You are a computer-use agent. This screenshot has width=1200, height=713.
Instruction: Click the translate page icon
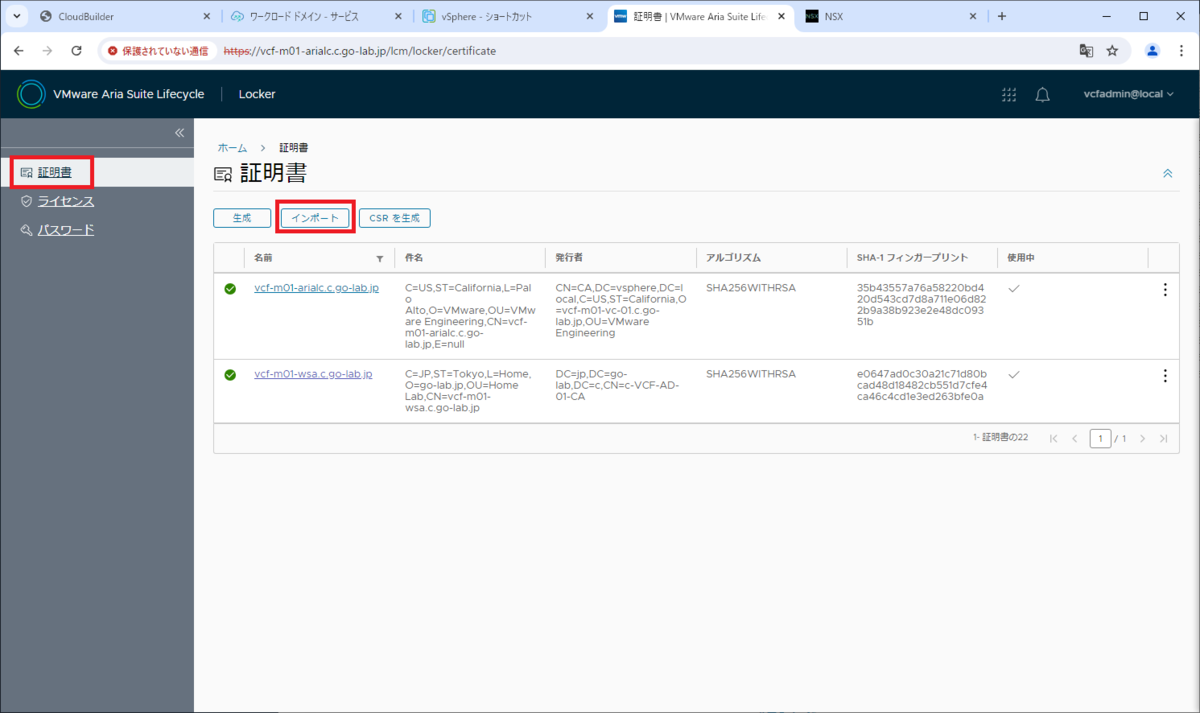click(1086, 50)
